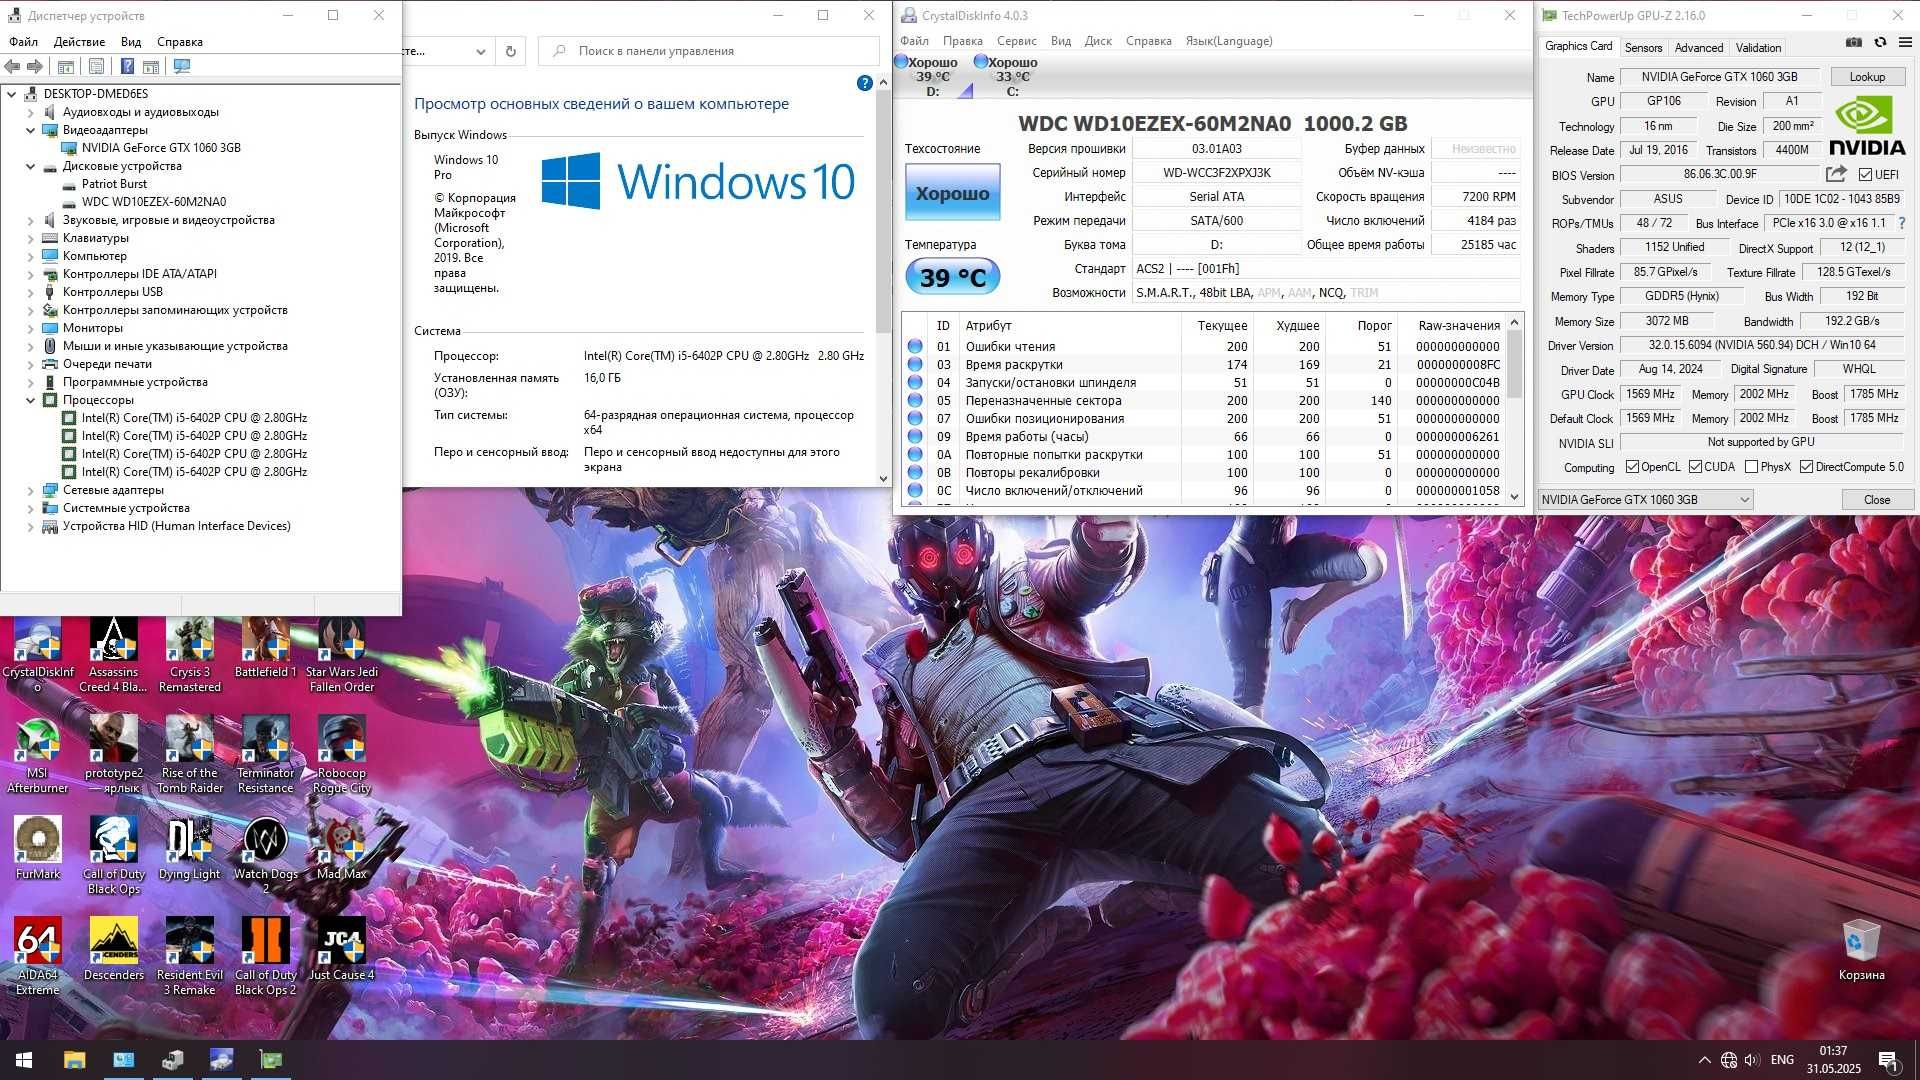
Task: Click the Bus Interface question-mark icon
Action: click(x=1902, y=223)
